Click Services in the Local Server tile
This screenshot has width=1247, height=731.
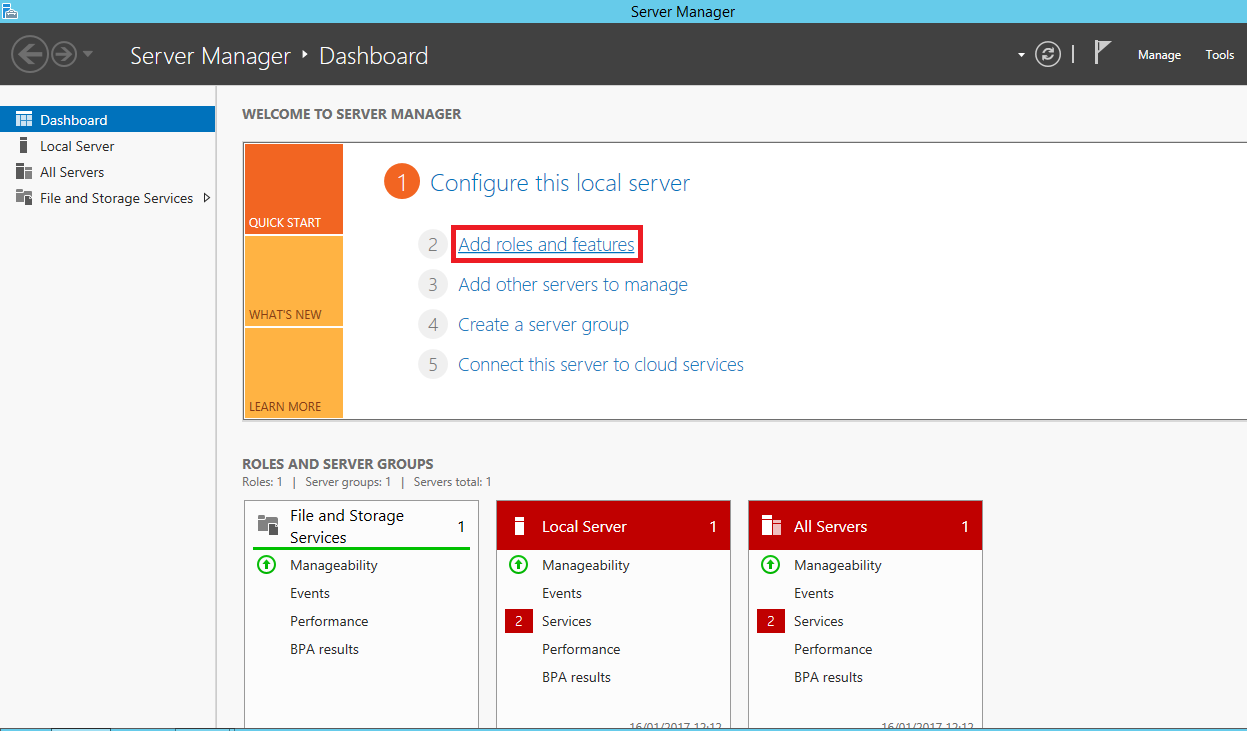click(x=567, y=621)
